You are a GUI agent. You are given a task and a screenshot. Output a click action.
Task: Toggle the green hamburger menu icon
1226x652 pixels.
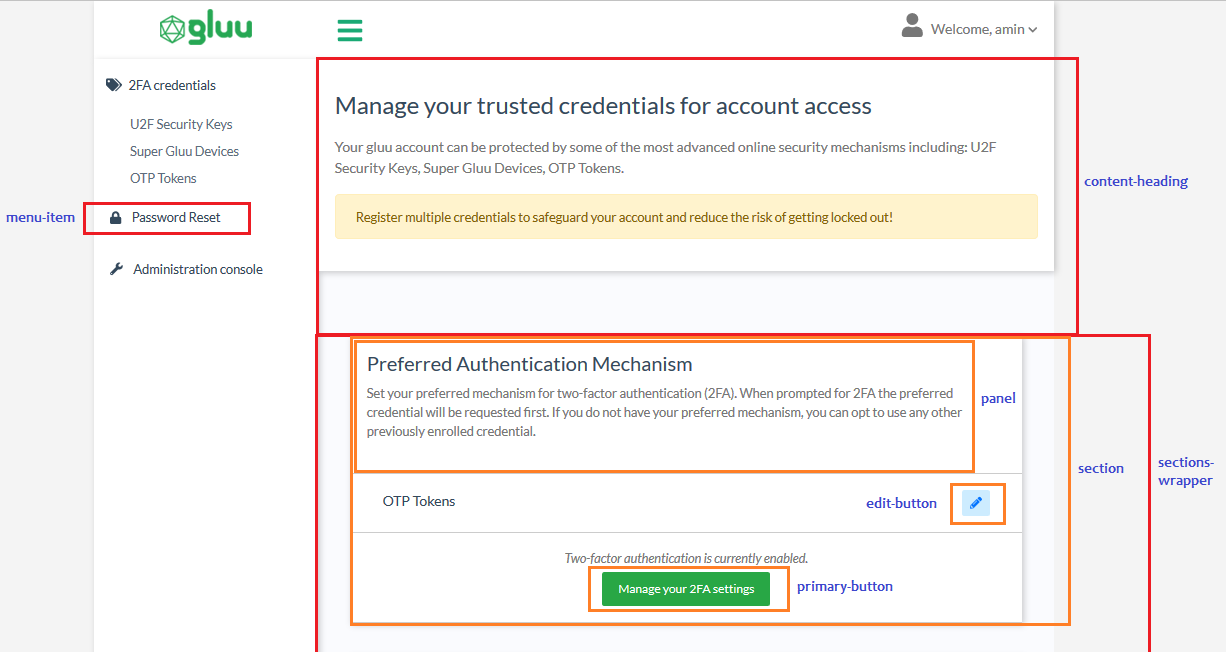point(349,30)
